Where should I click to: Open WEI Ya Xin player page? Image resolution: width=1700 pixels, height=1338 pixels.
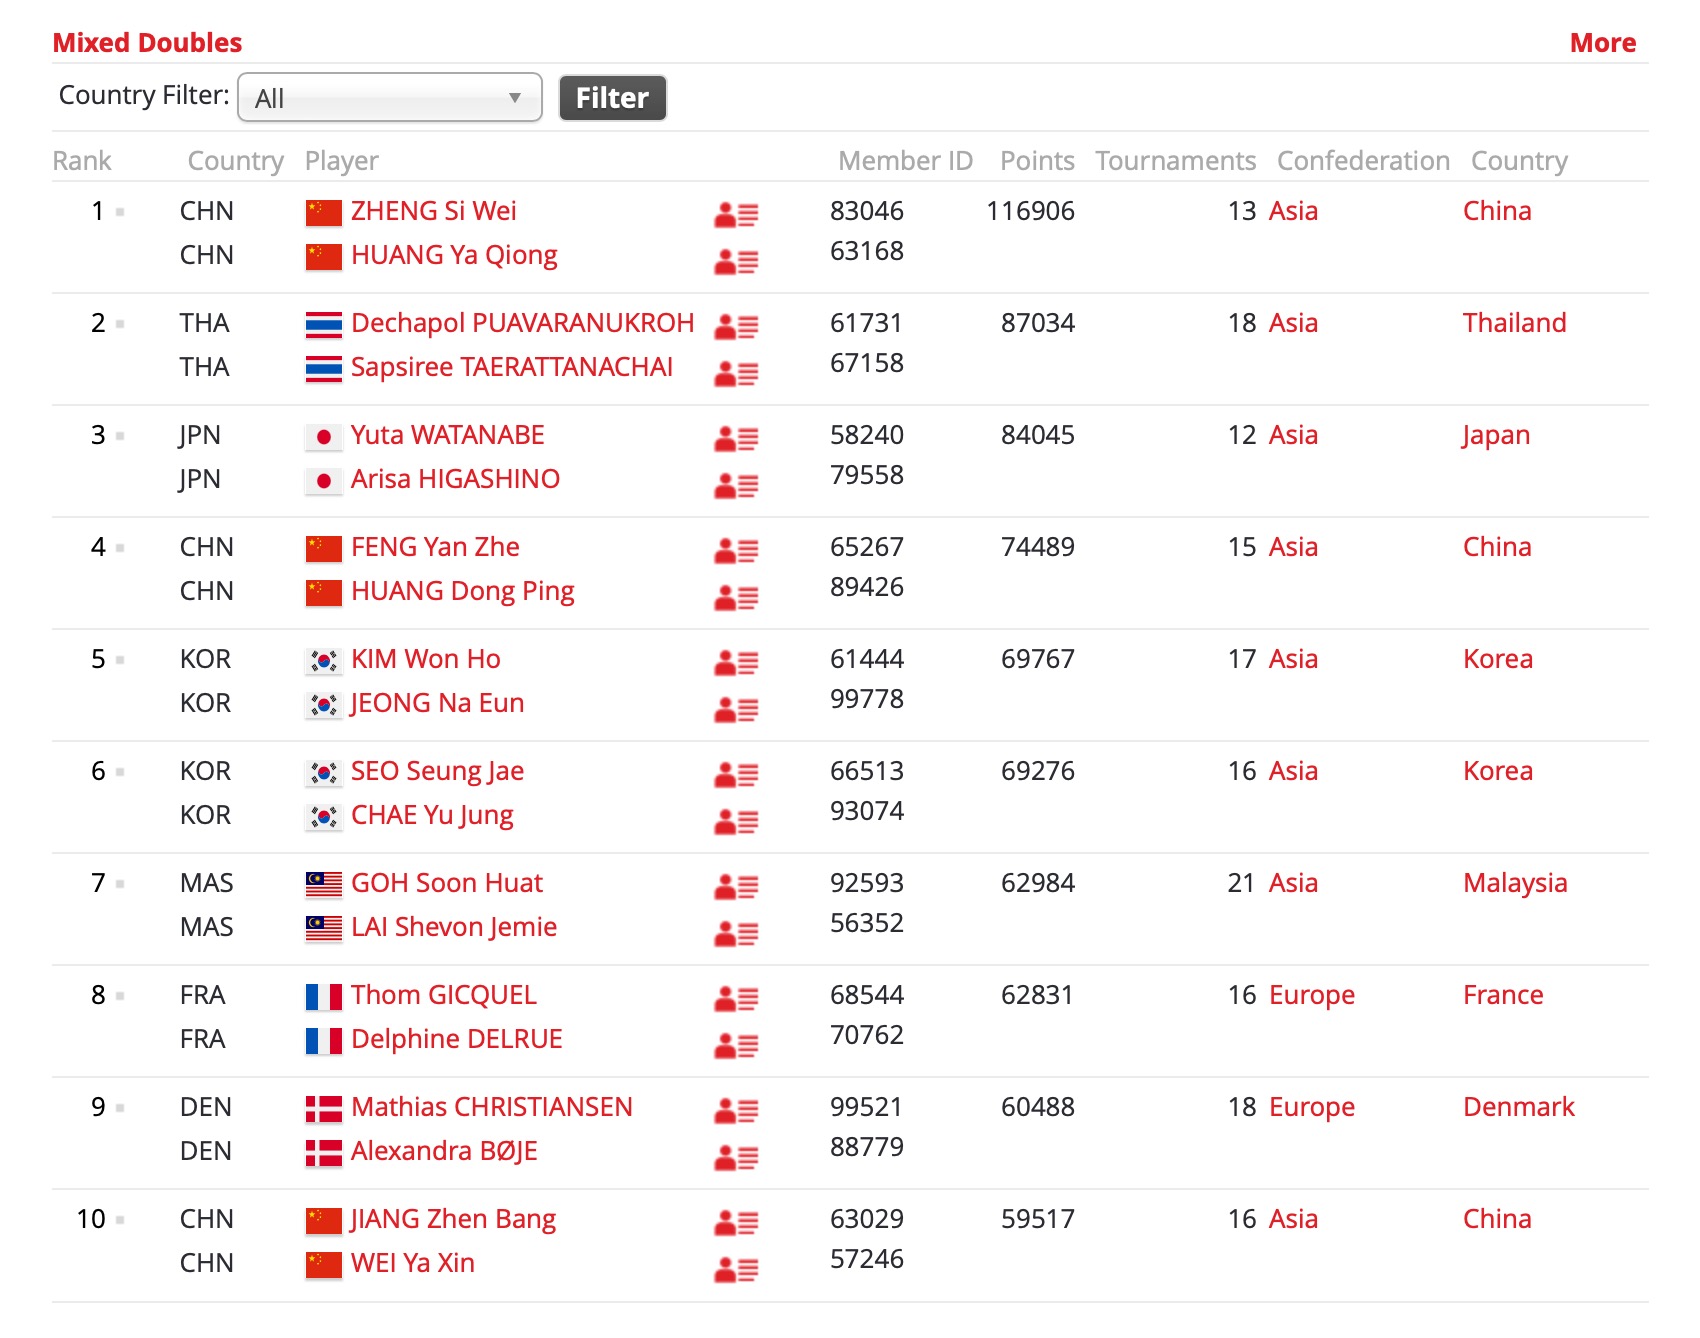pos(412,1263)
